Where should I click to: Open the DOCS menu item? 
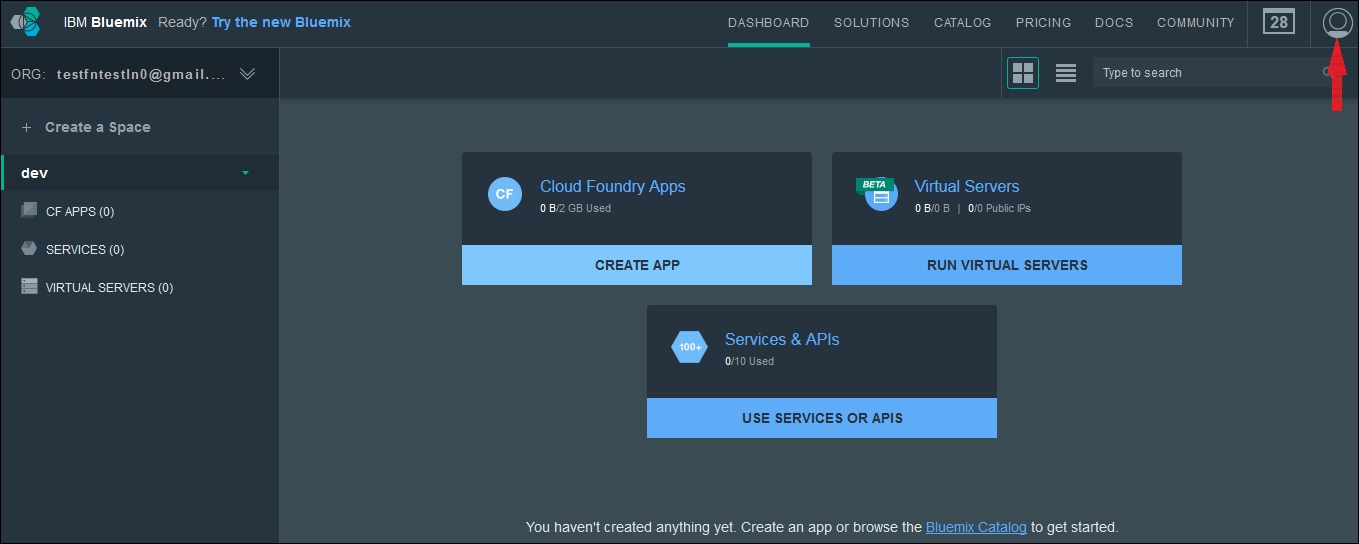point(1114,22)
